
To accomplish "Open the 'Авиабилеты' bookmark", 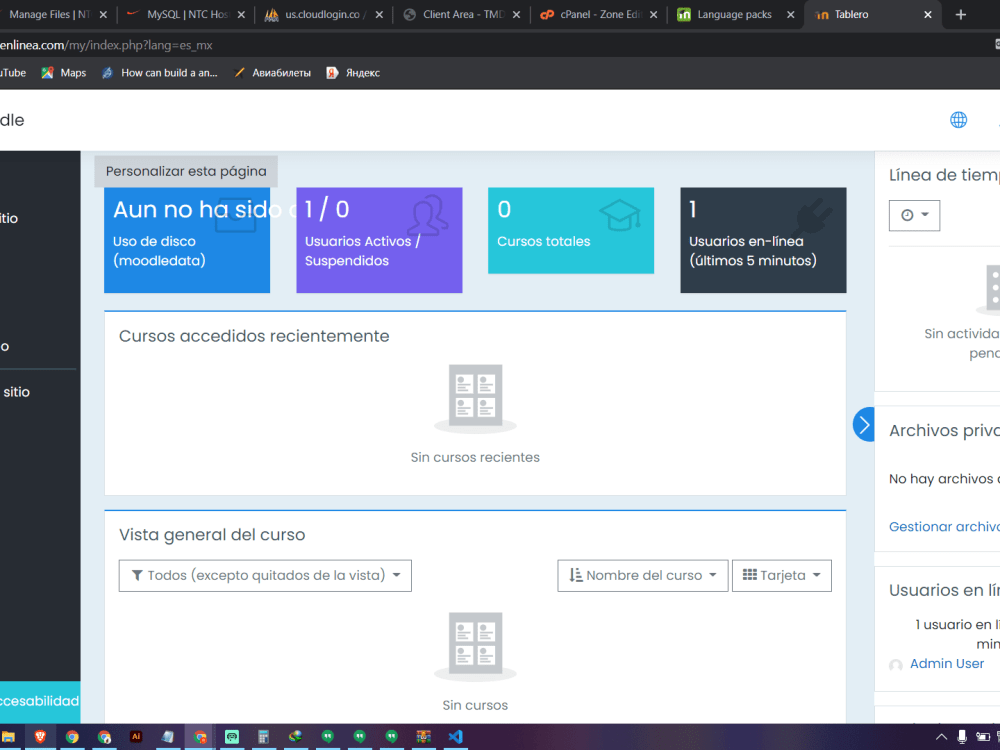I will point(272,73).
